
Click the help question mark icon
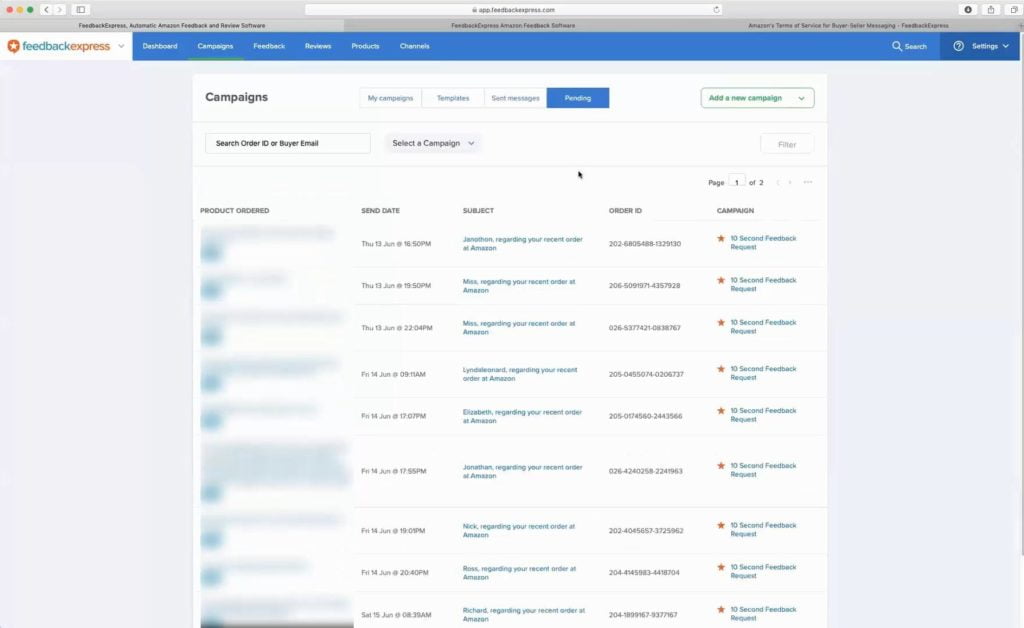point(958,46)
